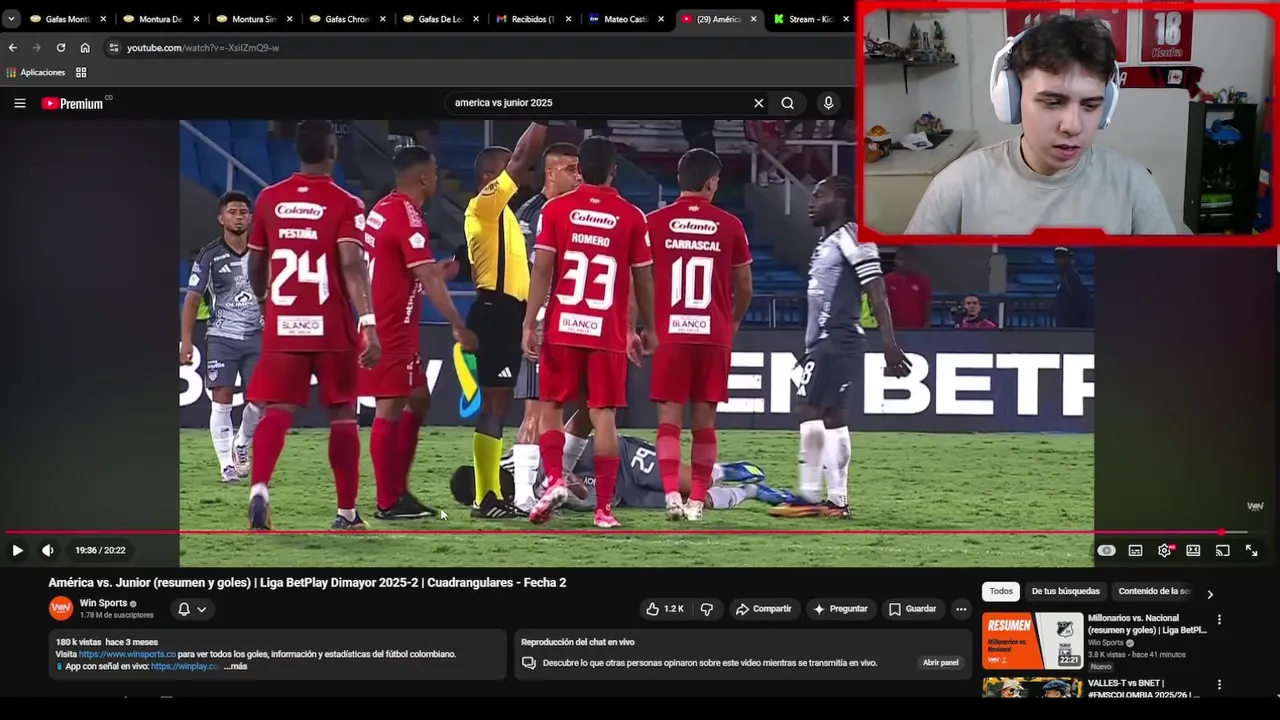
Task: Go to browser home page
Action: point(85,47)
